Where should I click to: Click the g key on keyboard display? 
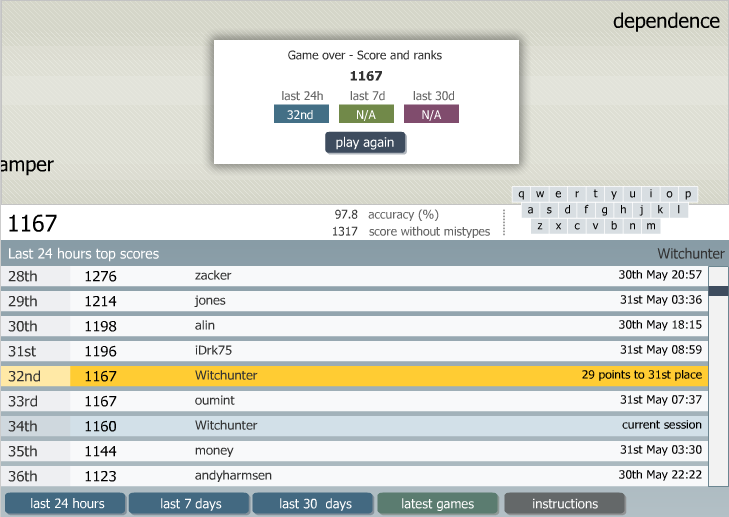[604, 210]
